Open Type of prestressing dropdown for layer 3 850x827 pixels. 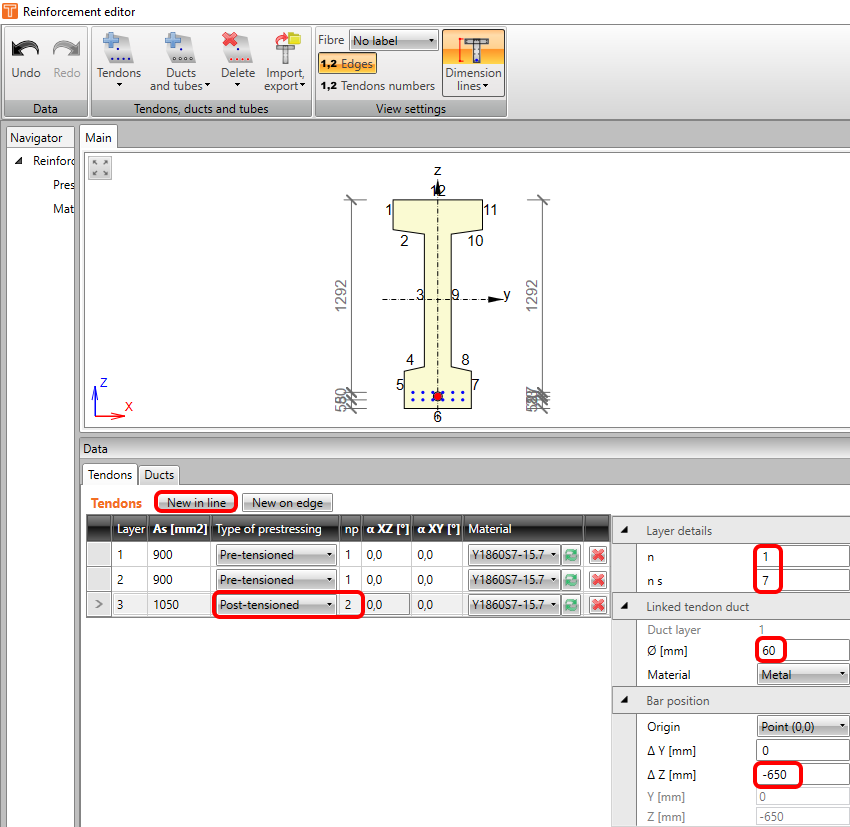coord(275,604)
